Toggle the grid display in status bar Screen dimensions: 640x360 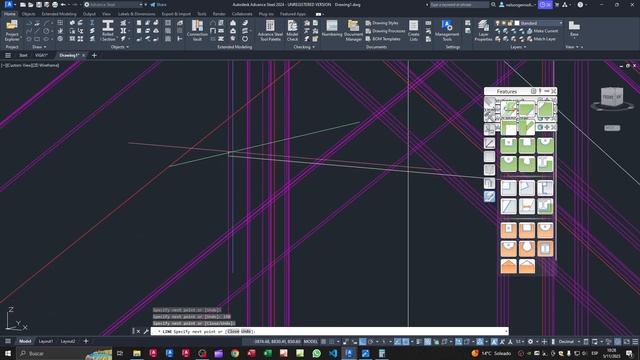tap(324, 341)
